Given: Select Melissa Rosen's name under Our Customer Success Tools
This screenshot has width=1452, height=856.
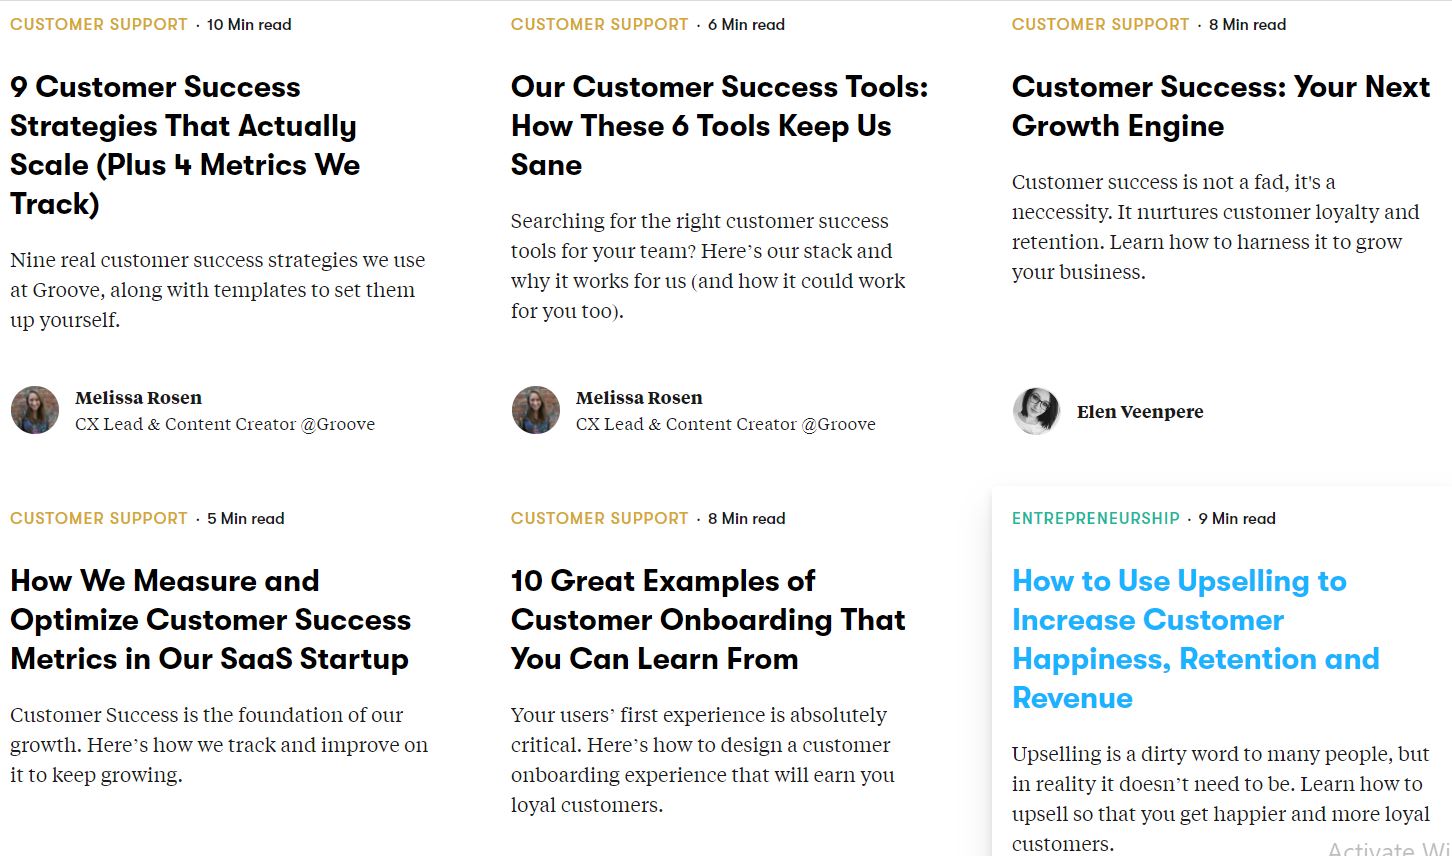Looking at the screenshot, I should pos(639,398).
